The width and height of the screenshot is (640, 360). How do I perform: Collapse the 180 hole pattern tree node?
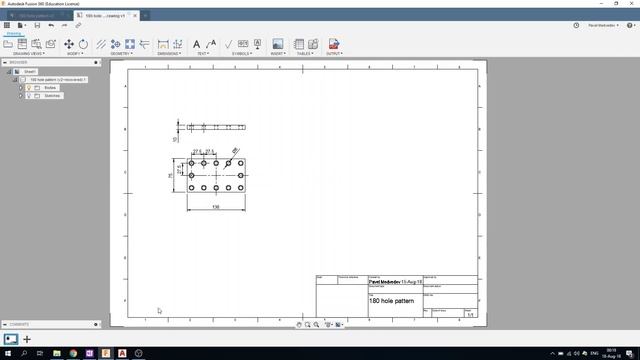[x=15, y=80]
